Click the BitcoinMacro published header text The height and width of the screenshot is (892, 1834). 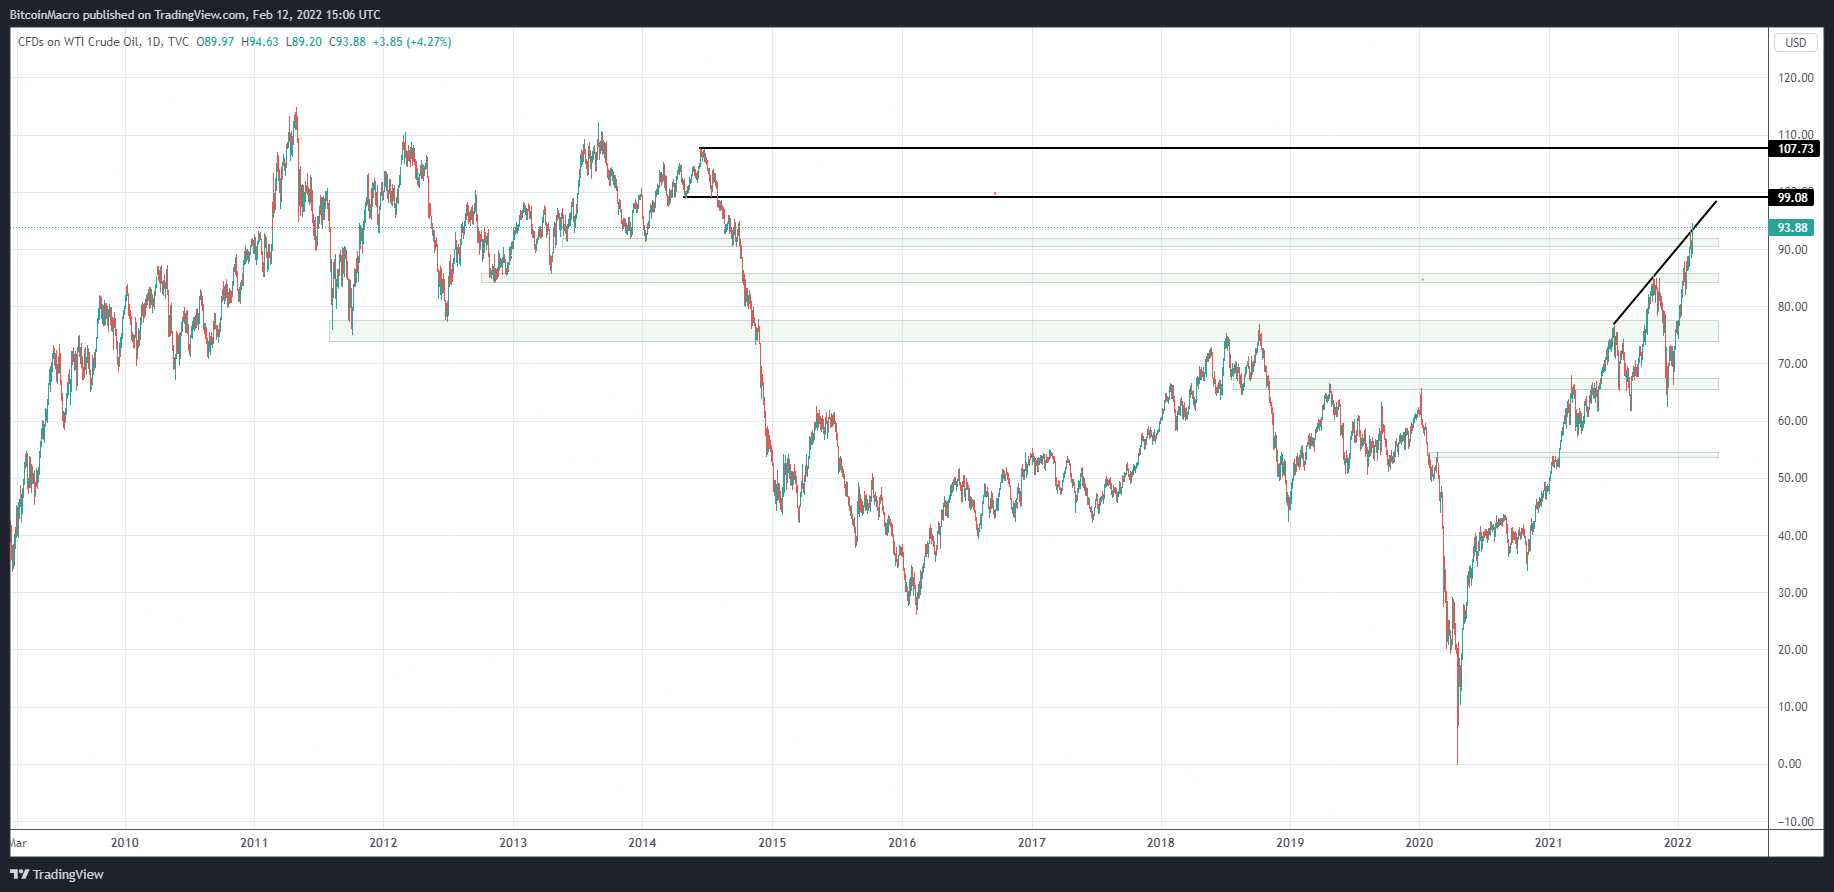pos(195,15)
